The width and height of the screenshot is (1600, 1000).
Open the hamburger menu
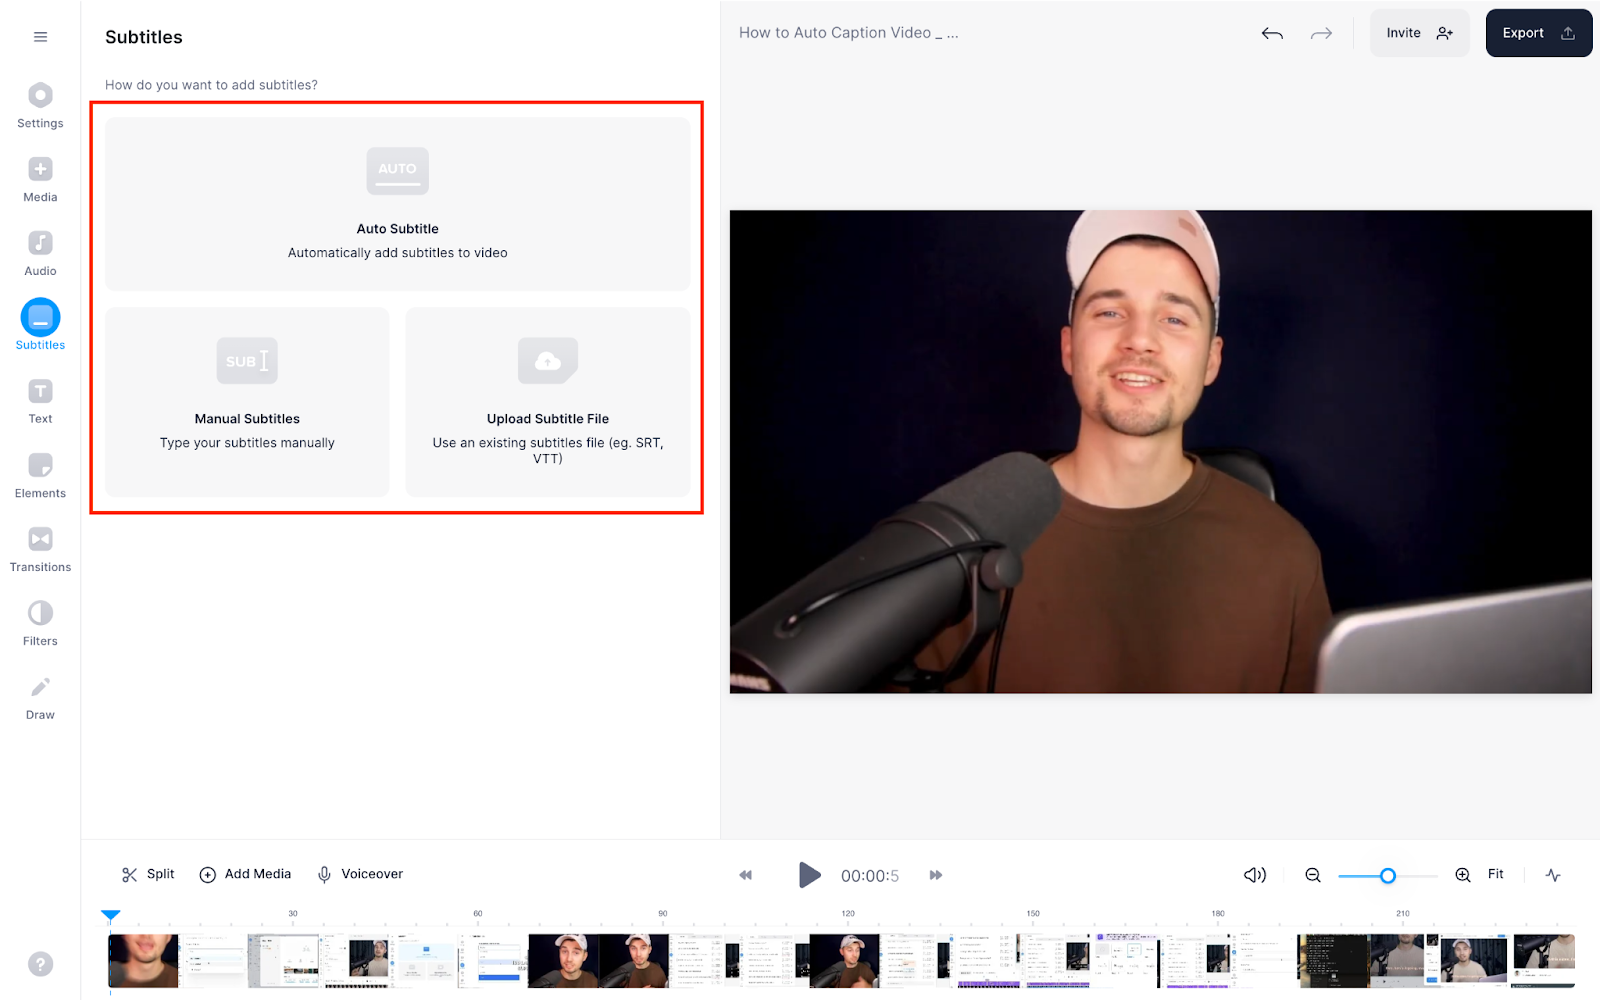tap(40, 37)
